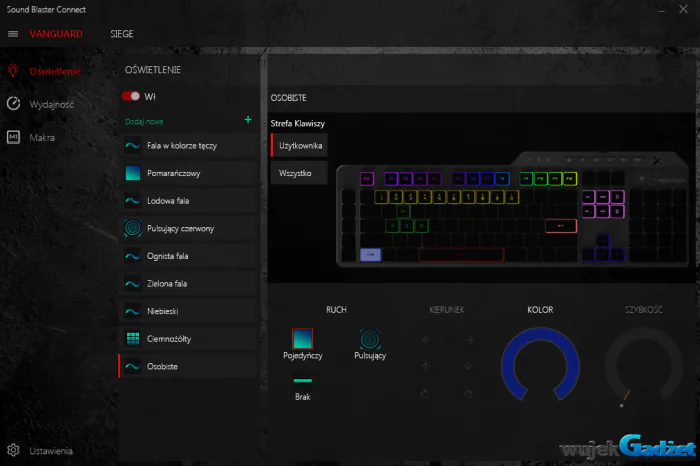Click the left direction arrow
The height and width of the screenshot is (466, 700).
click(x=426, y=340)
